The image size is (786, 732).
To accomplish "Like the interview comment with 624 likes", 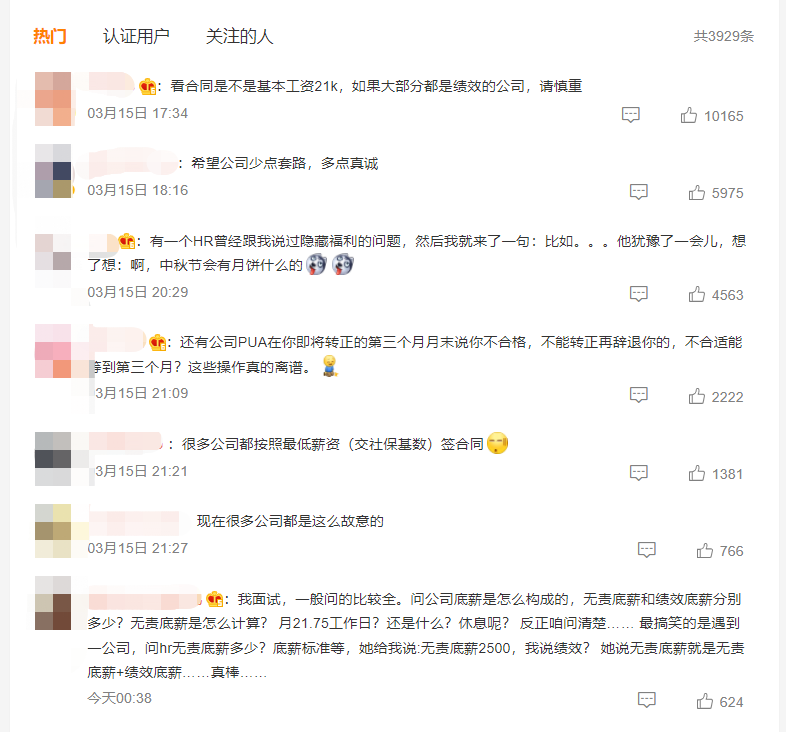I will [x=705, y=701].
